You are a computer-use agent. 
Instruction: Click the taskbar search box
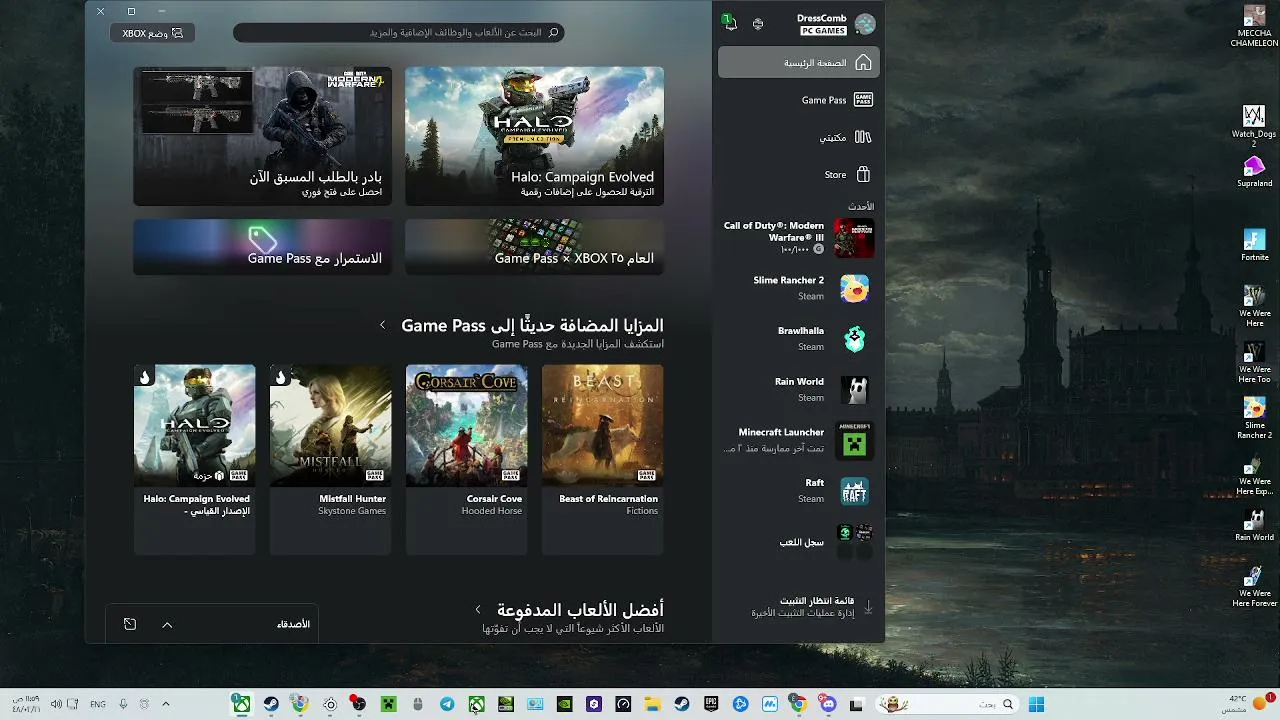click(945, 704)
